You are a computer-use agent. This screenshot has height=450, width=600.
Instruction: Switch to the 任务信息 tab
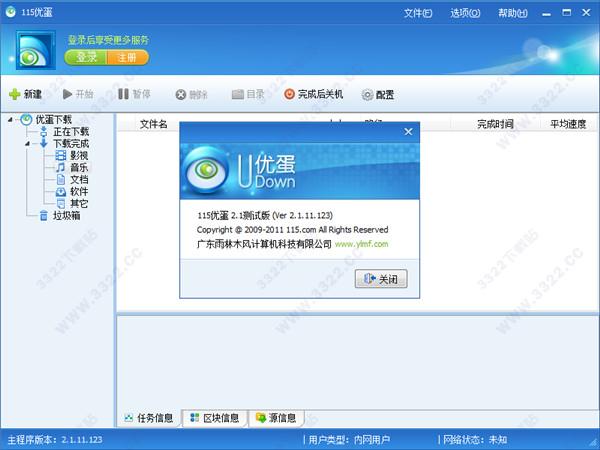point(149,418)
